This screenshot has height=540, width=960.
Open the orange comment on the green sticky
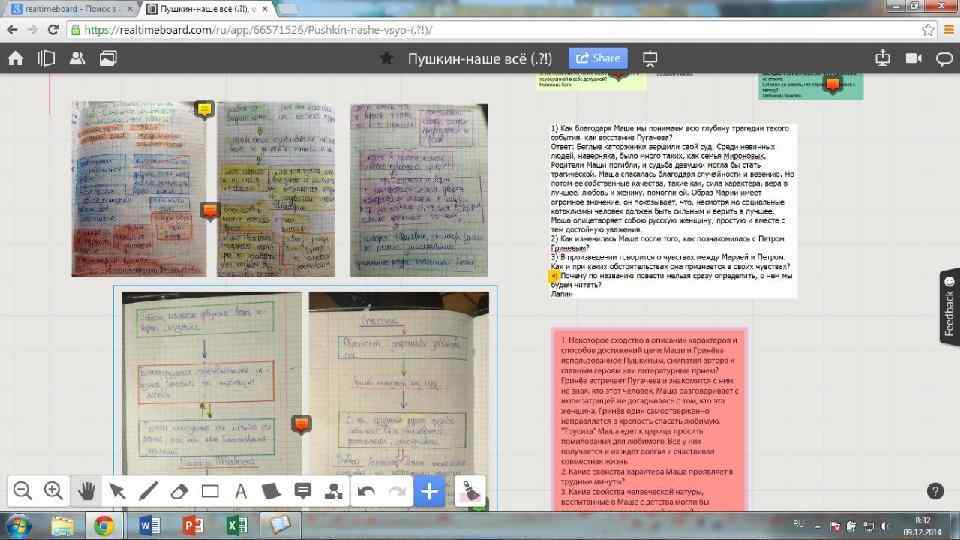(831, 84)
